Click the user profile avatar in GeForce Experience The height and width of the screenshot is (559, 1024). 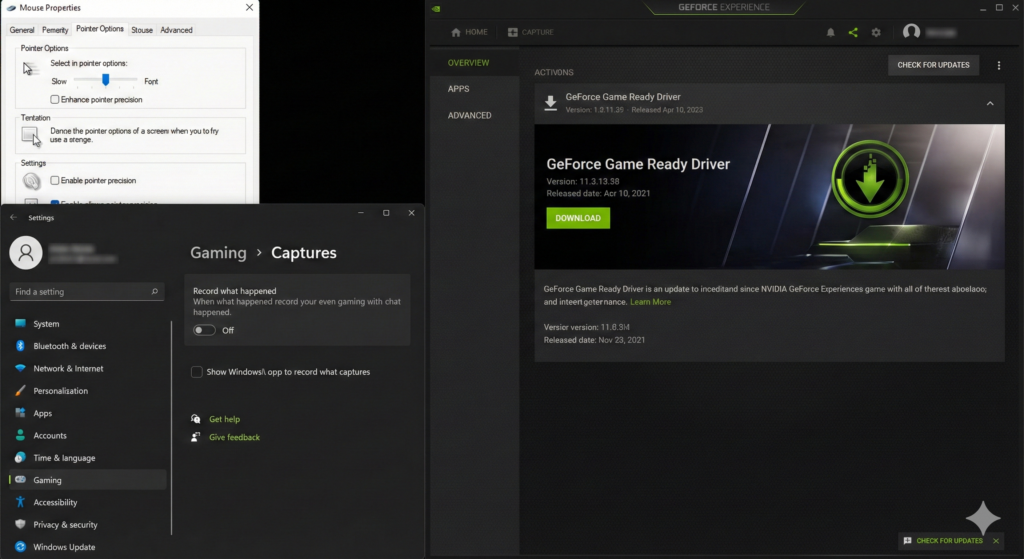pyautogui.click(x=911, y=32)
